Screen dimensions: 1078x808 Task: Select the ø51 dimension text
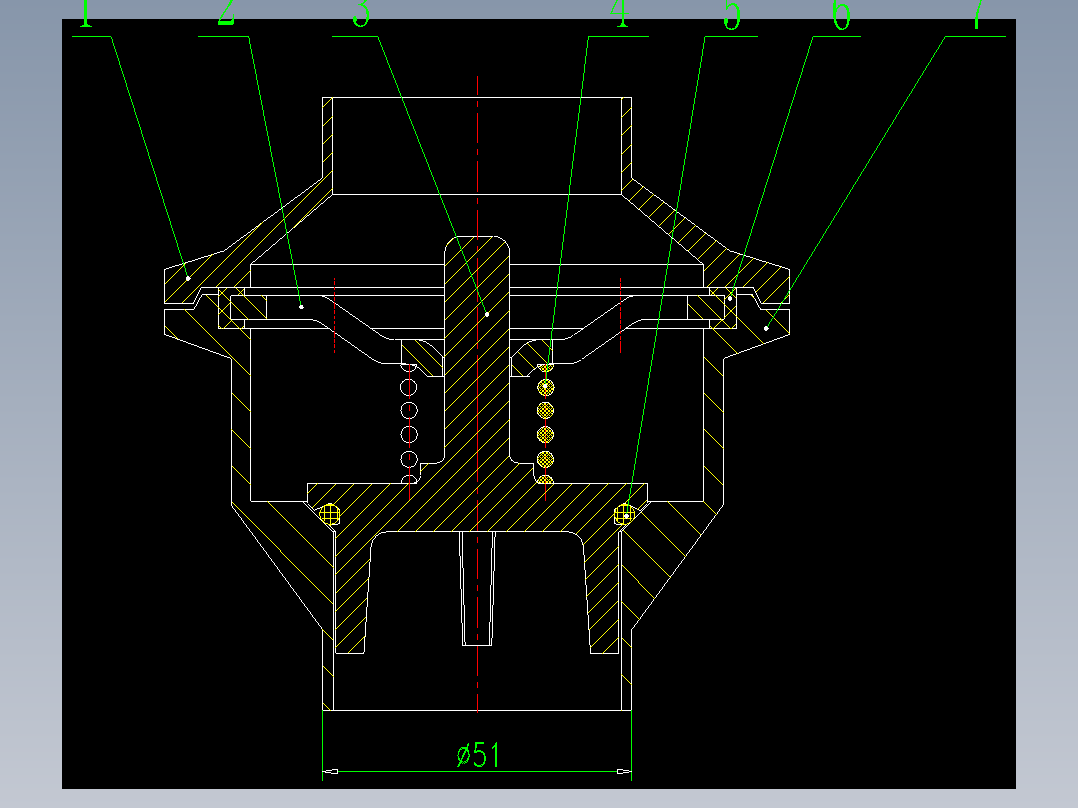(478, 755)
